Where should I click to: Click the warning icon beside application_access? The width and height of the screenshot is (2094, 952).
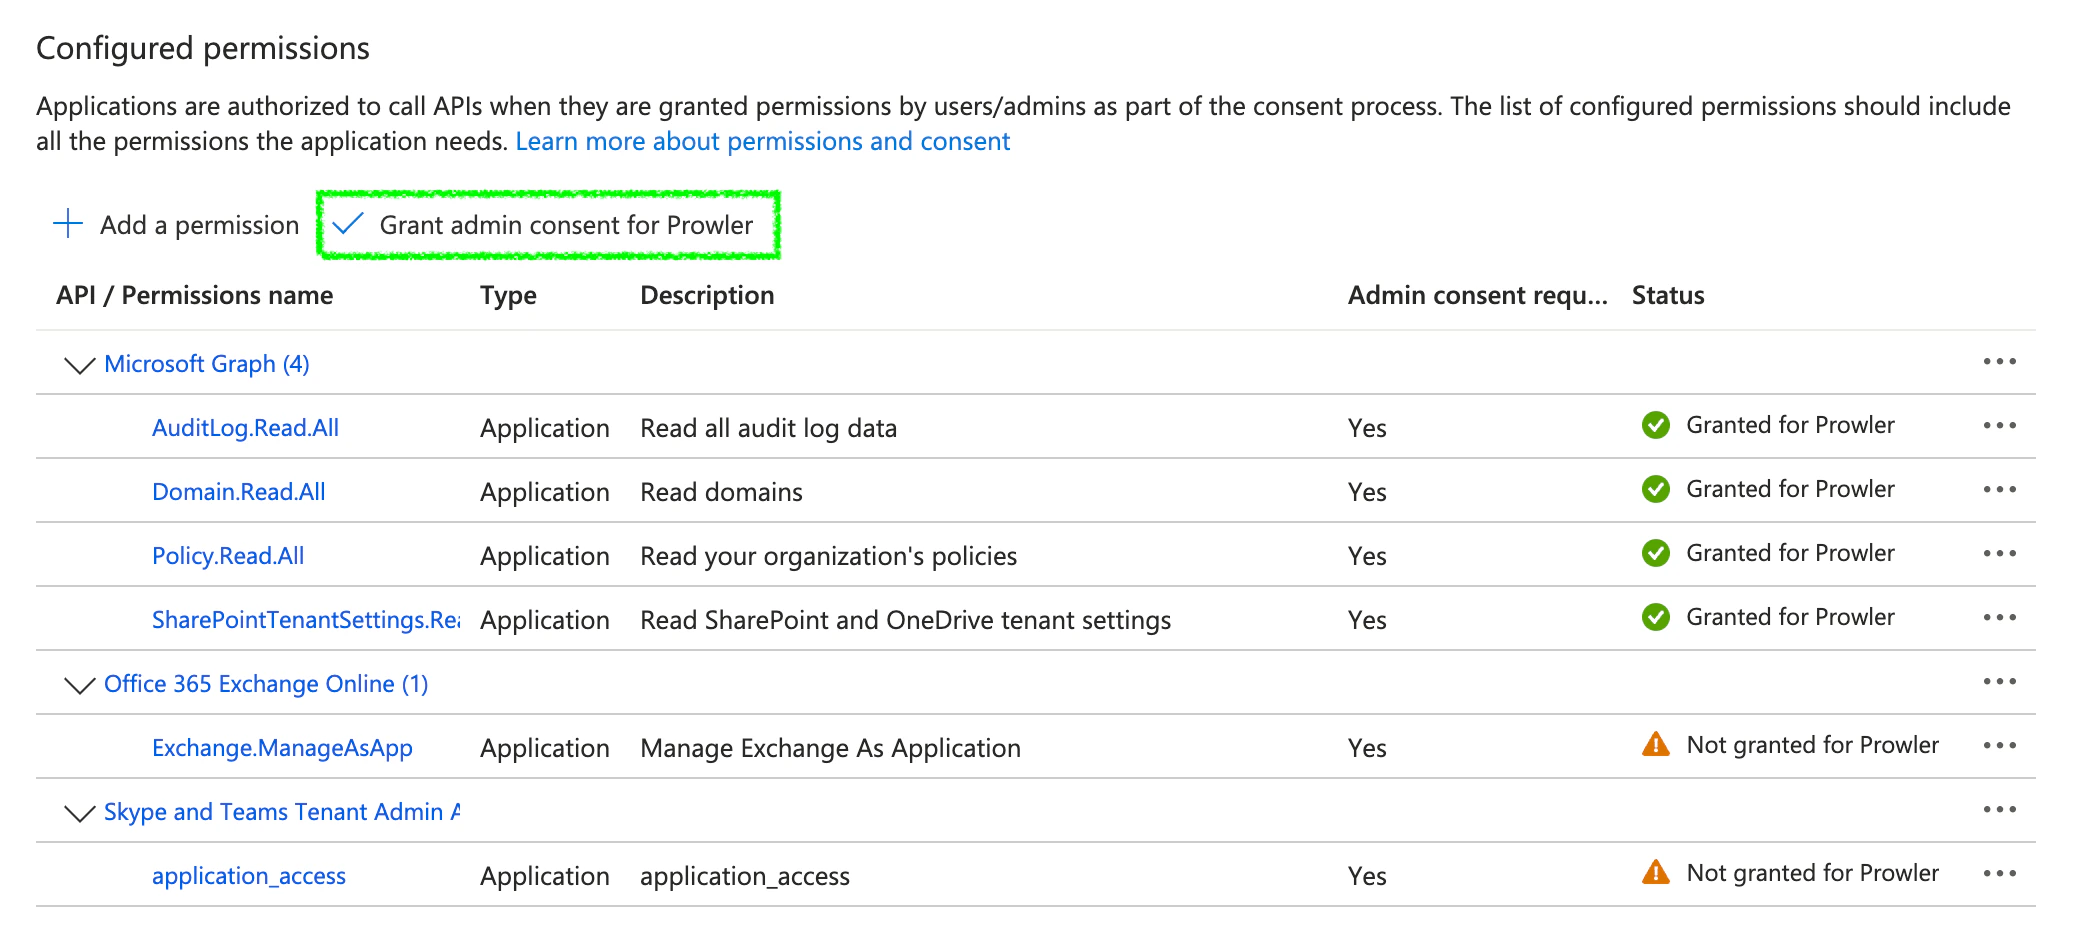coord(1657,872)
